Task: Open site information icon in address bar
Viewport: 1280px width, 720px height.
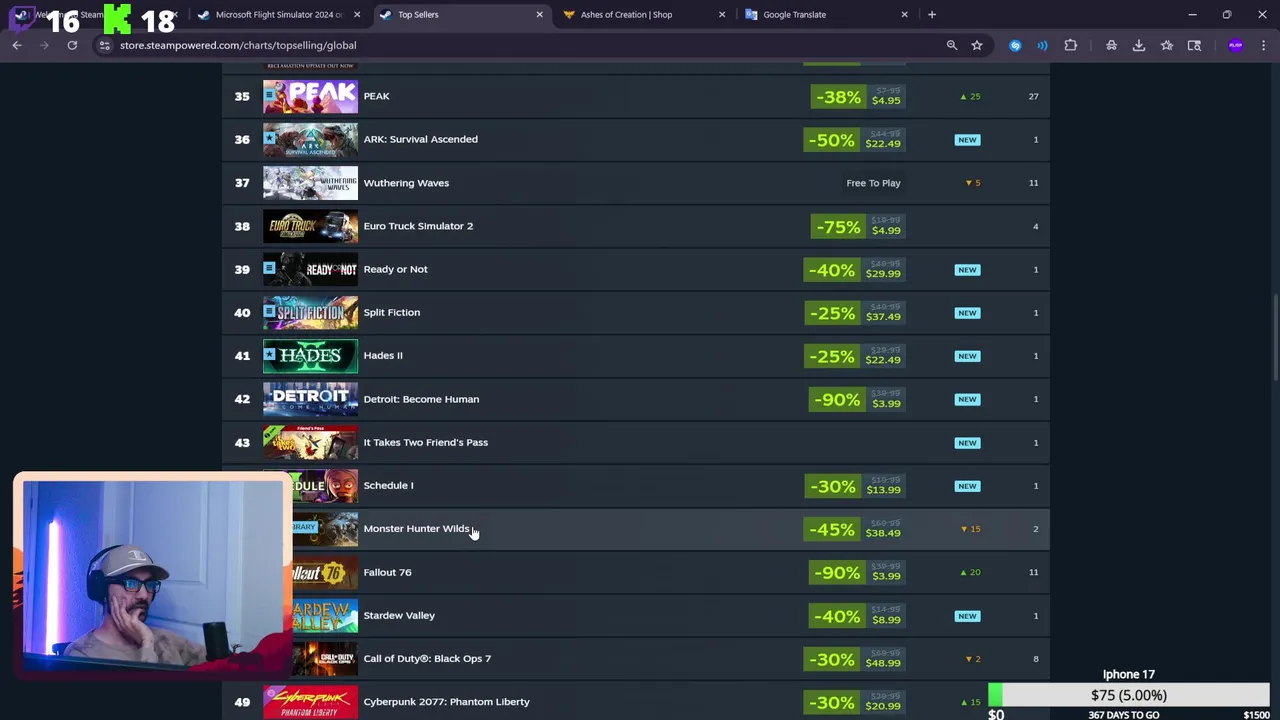Action: (x=104, y=45)
